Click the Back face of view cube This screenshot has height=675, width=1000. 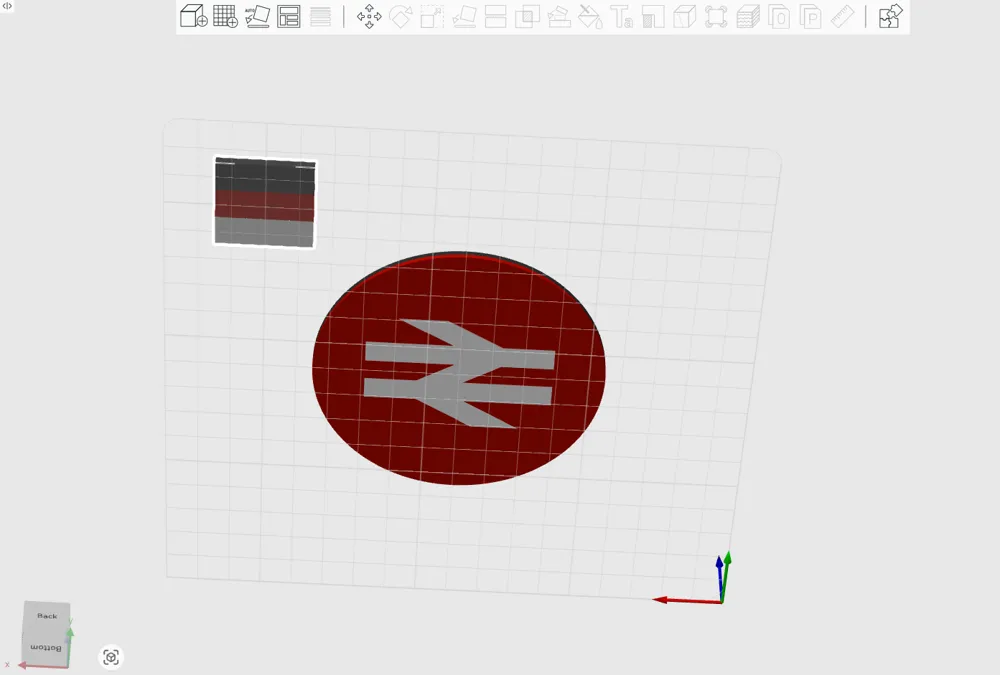point(47,615)
